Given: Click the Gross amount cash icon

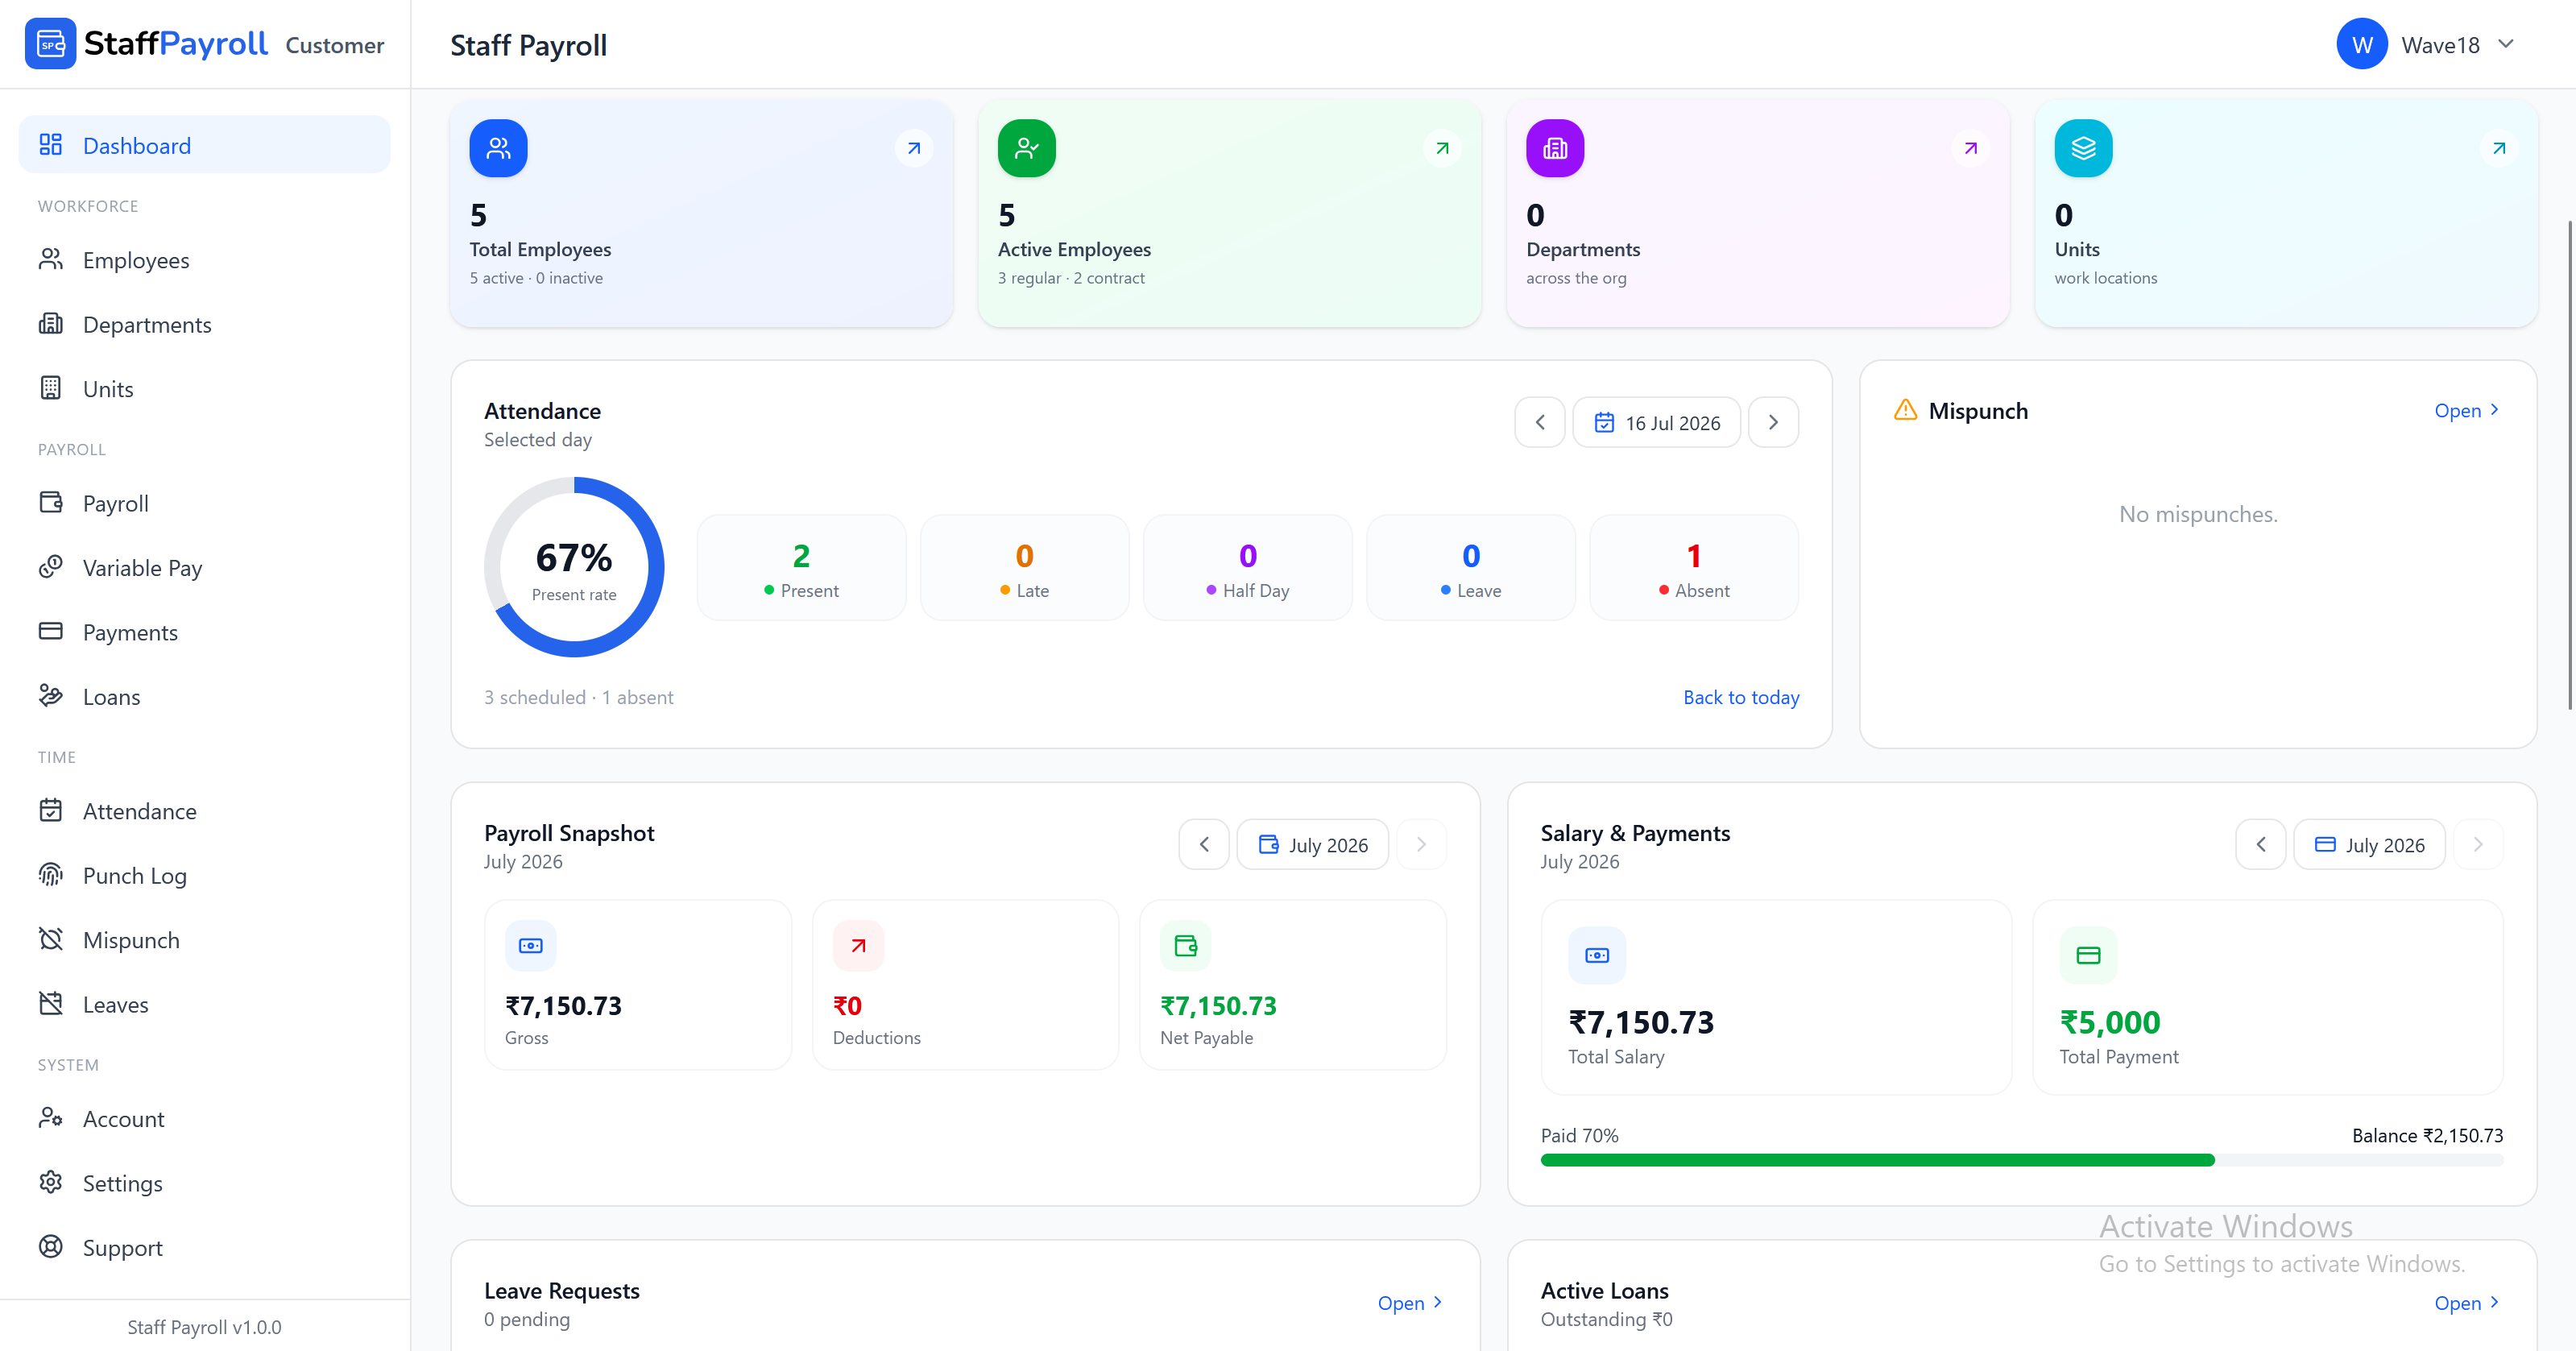Looking at the screenshot, I should pyautogui.click(x=531, y=945).
